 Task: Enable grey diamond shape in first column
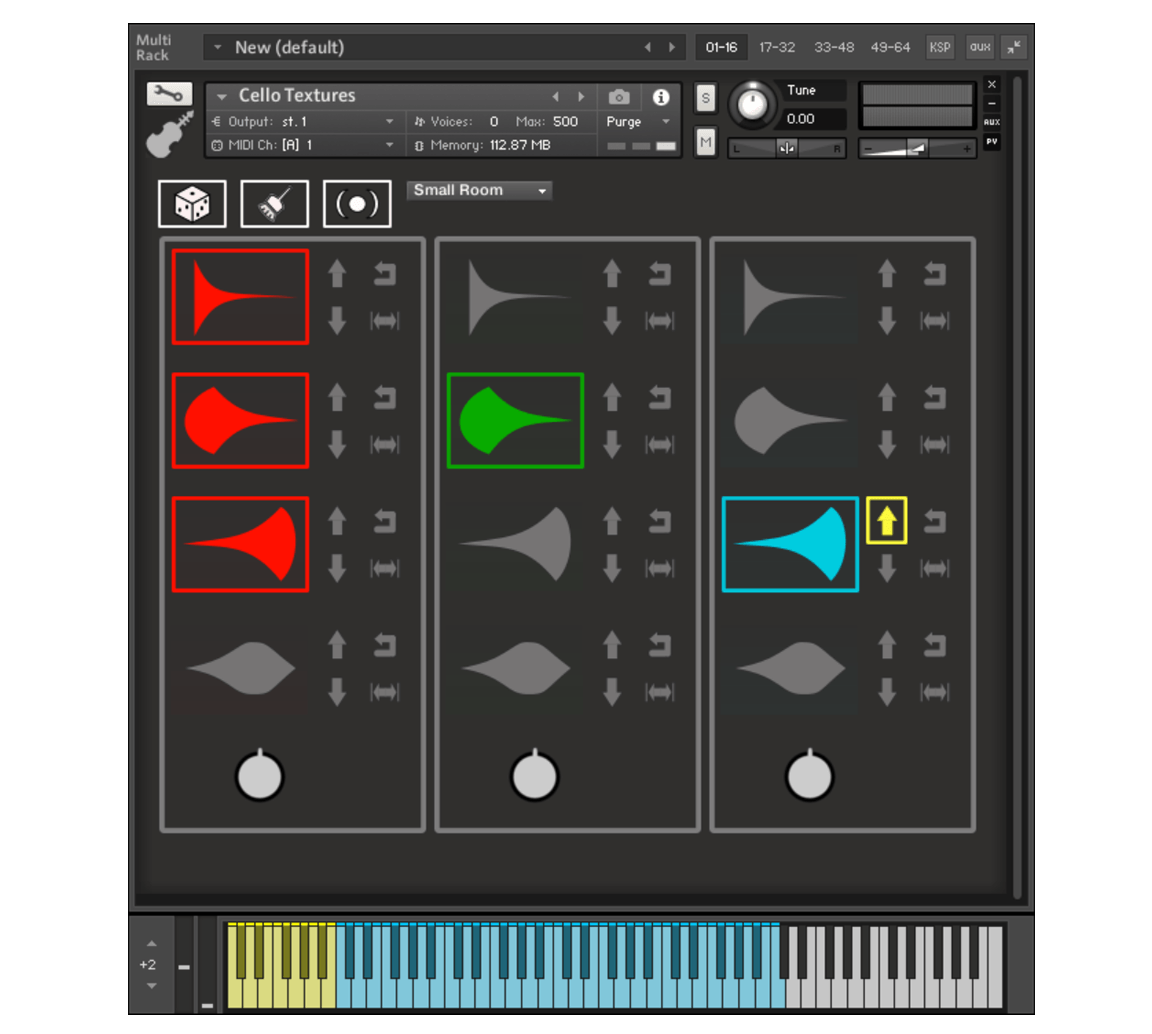240,668
